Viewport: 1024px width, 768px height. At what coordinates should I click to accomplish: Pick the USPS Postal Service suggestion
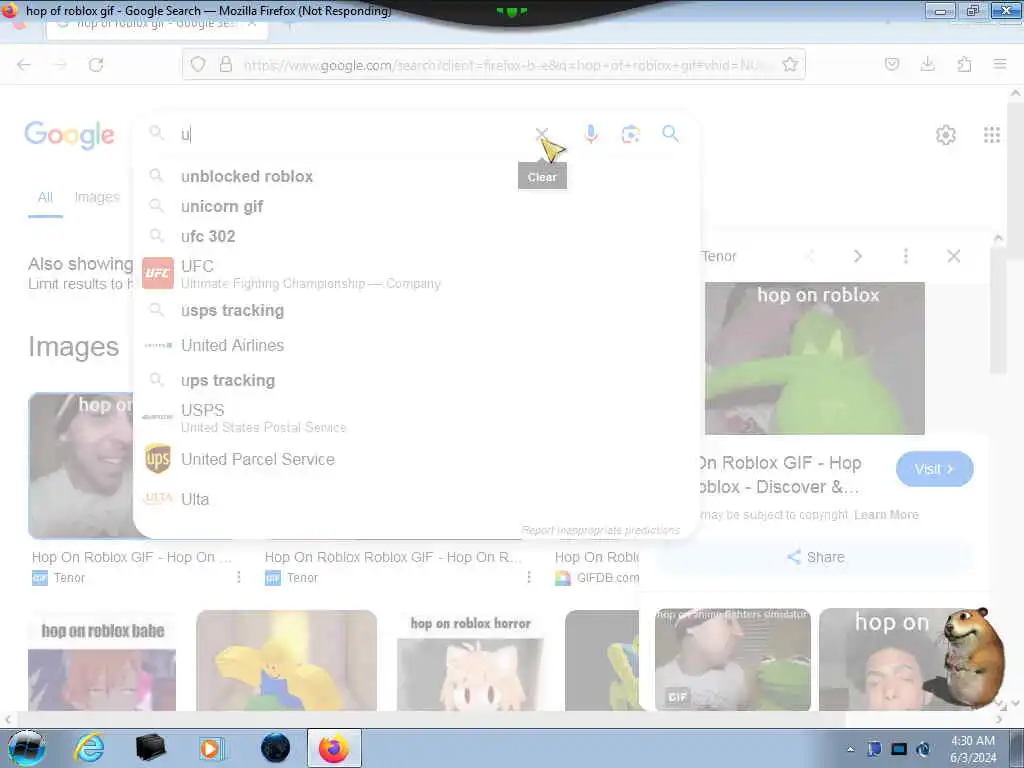coord(415,418)
